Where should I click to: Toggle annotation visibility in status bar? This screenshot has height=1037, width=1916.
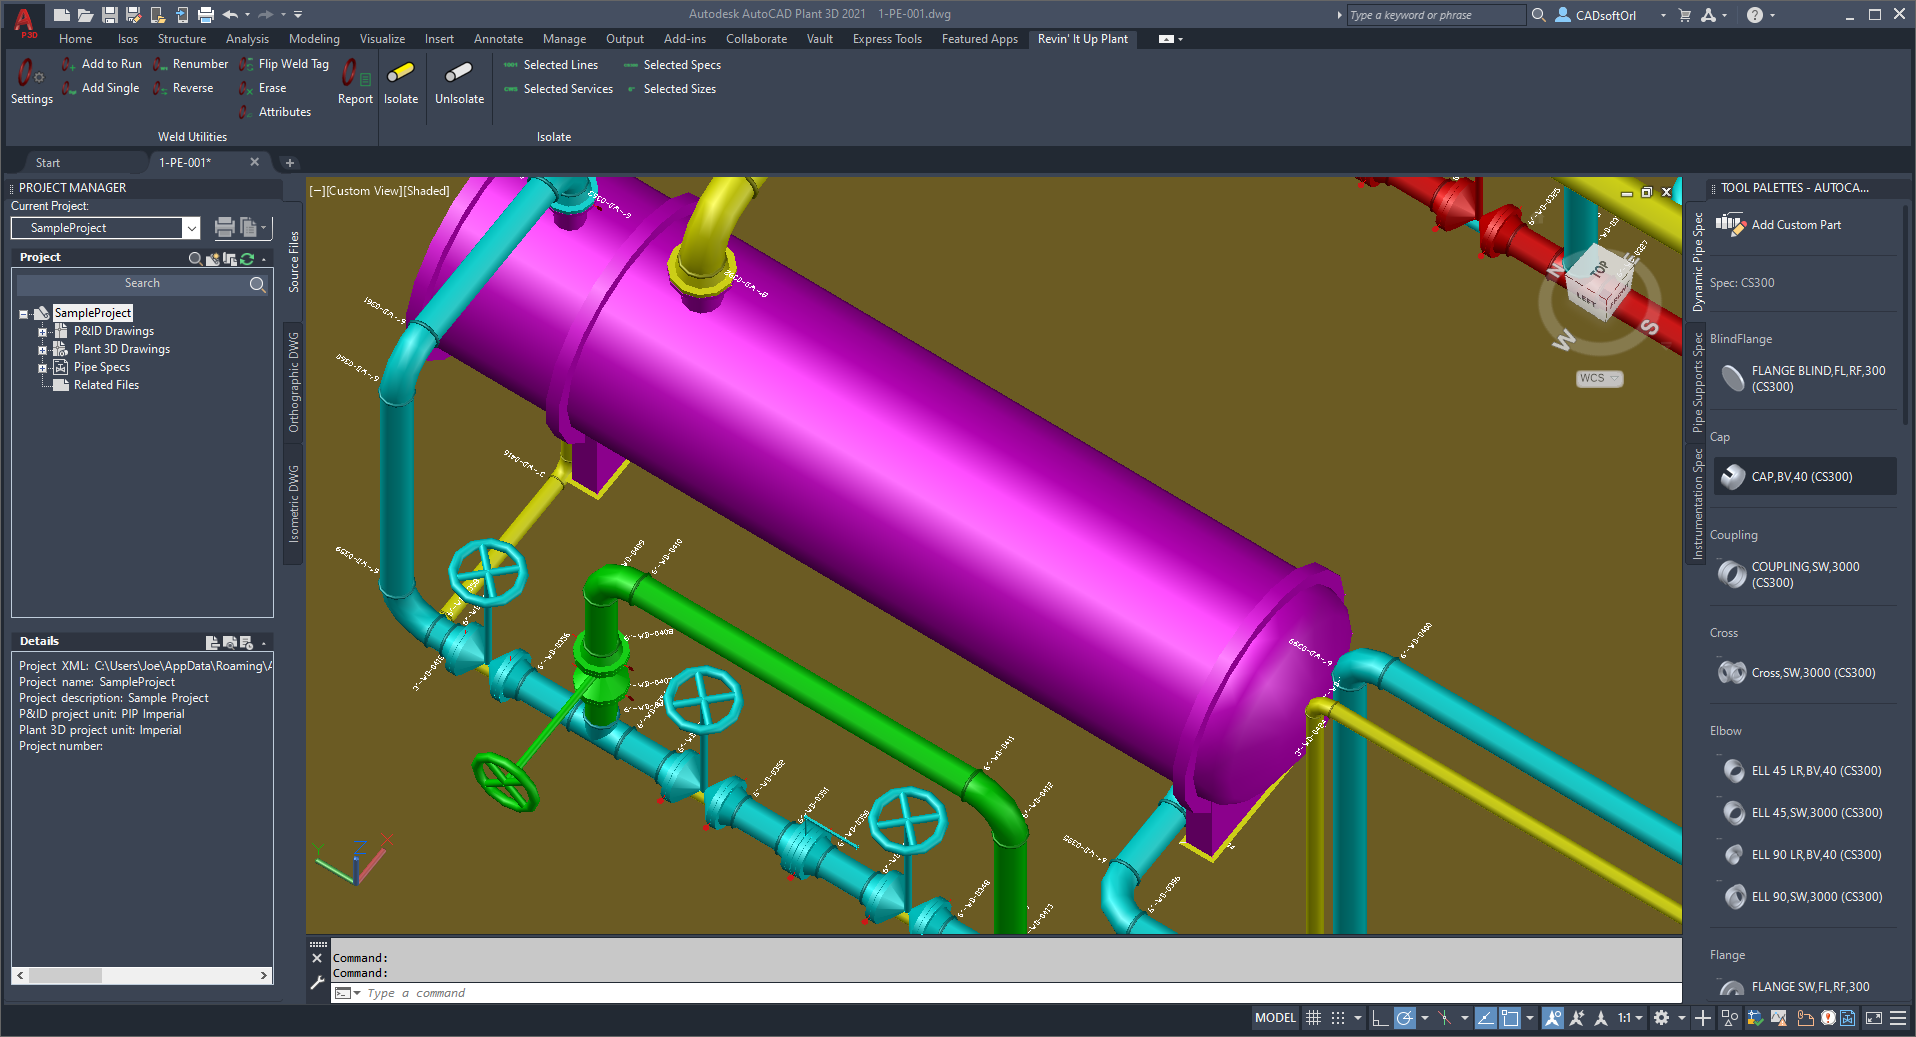point(1553,1018)
